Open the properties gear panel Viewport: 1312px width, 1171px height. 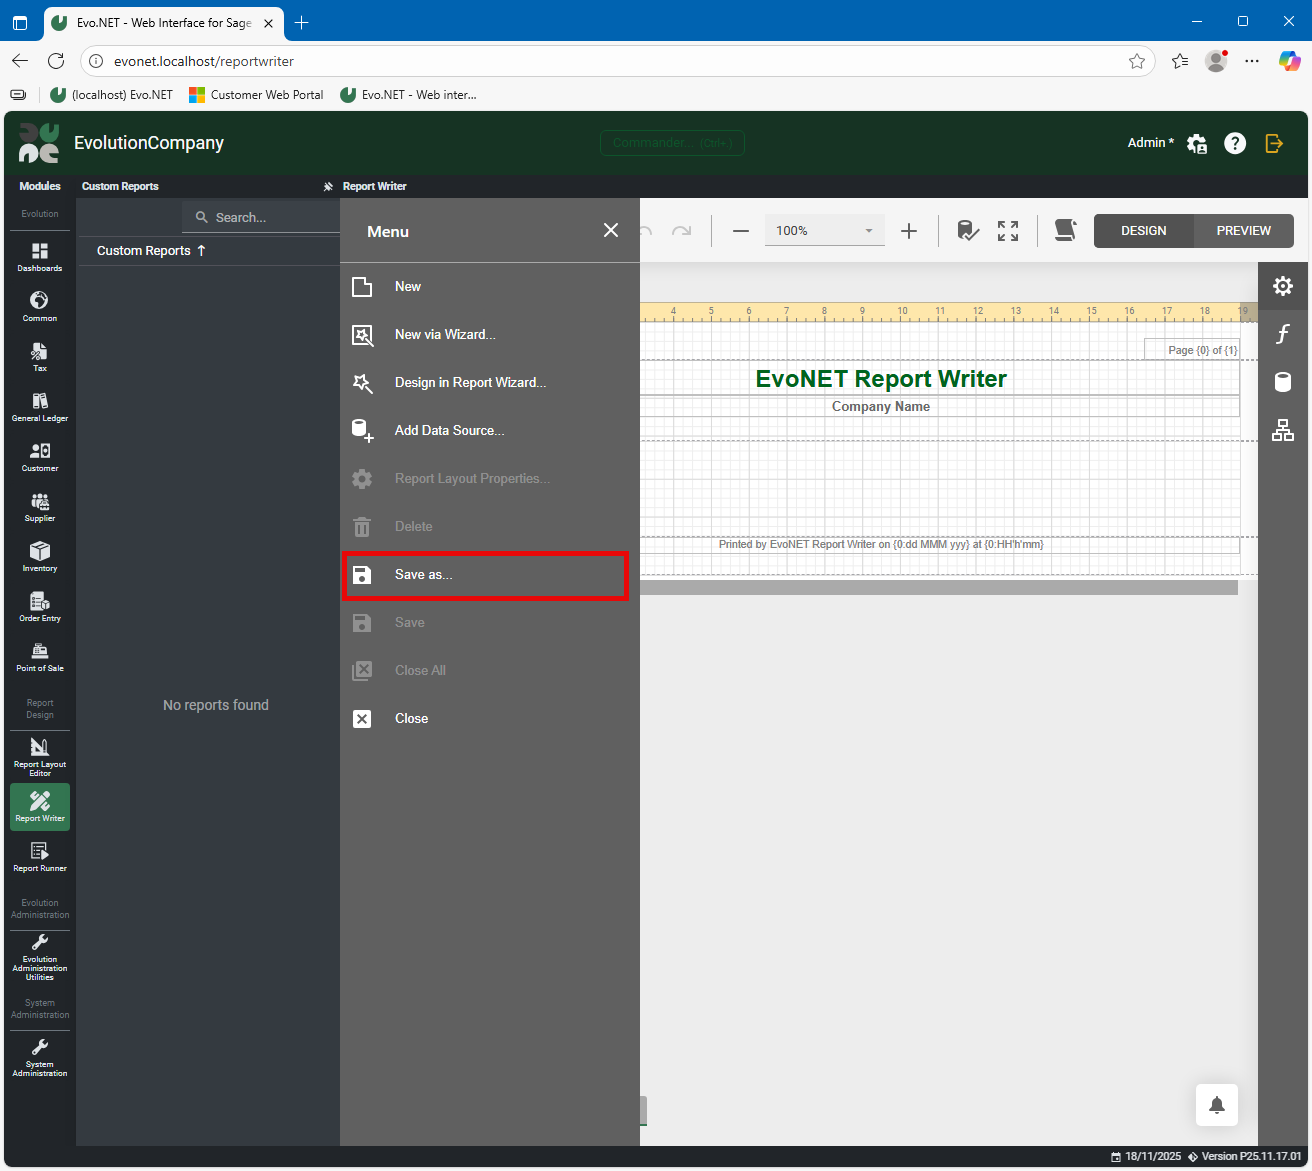(x=1282, y=286)
